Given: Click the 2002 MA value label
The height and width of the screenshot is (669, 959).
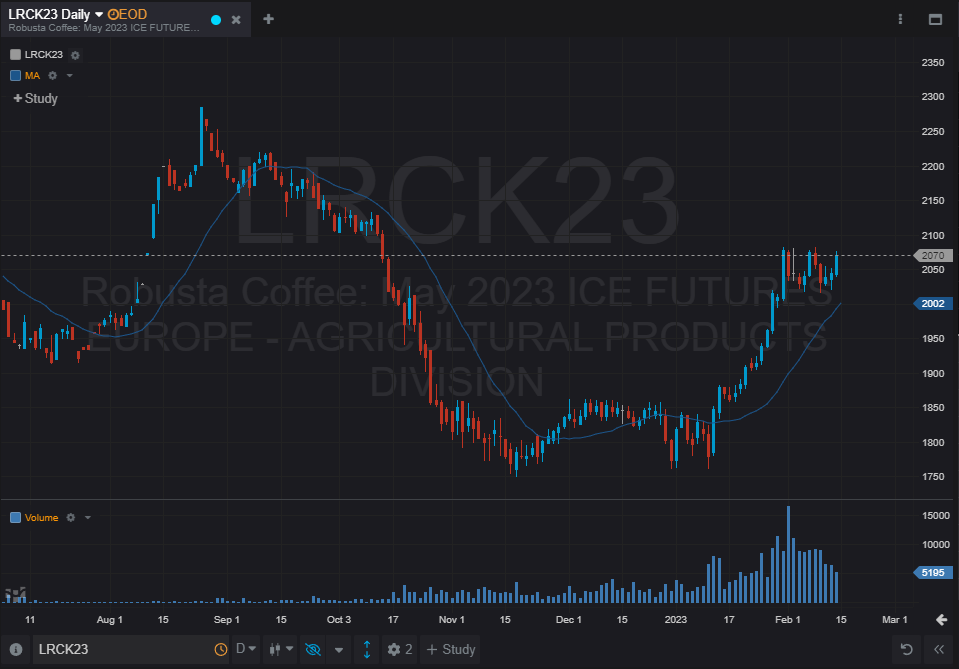Looking at the screenshot, I should [x=933, y=303].
